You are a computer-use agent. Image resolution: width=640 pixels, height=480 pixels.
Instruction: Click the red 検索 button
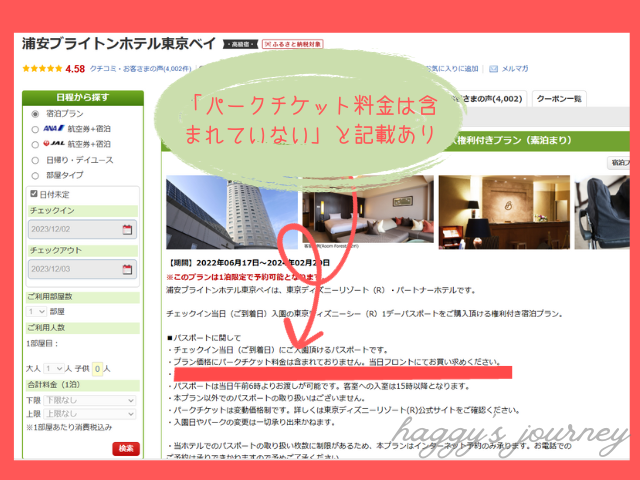pyautogui.click(x=126, y=449)
